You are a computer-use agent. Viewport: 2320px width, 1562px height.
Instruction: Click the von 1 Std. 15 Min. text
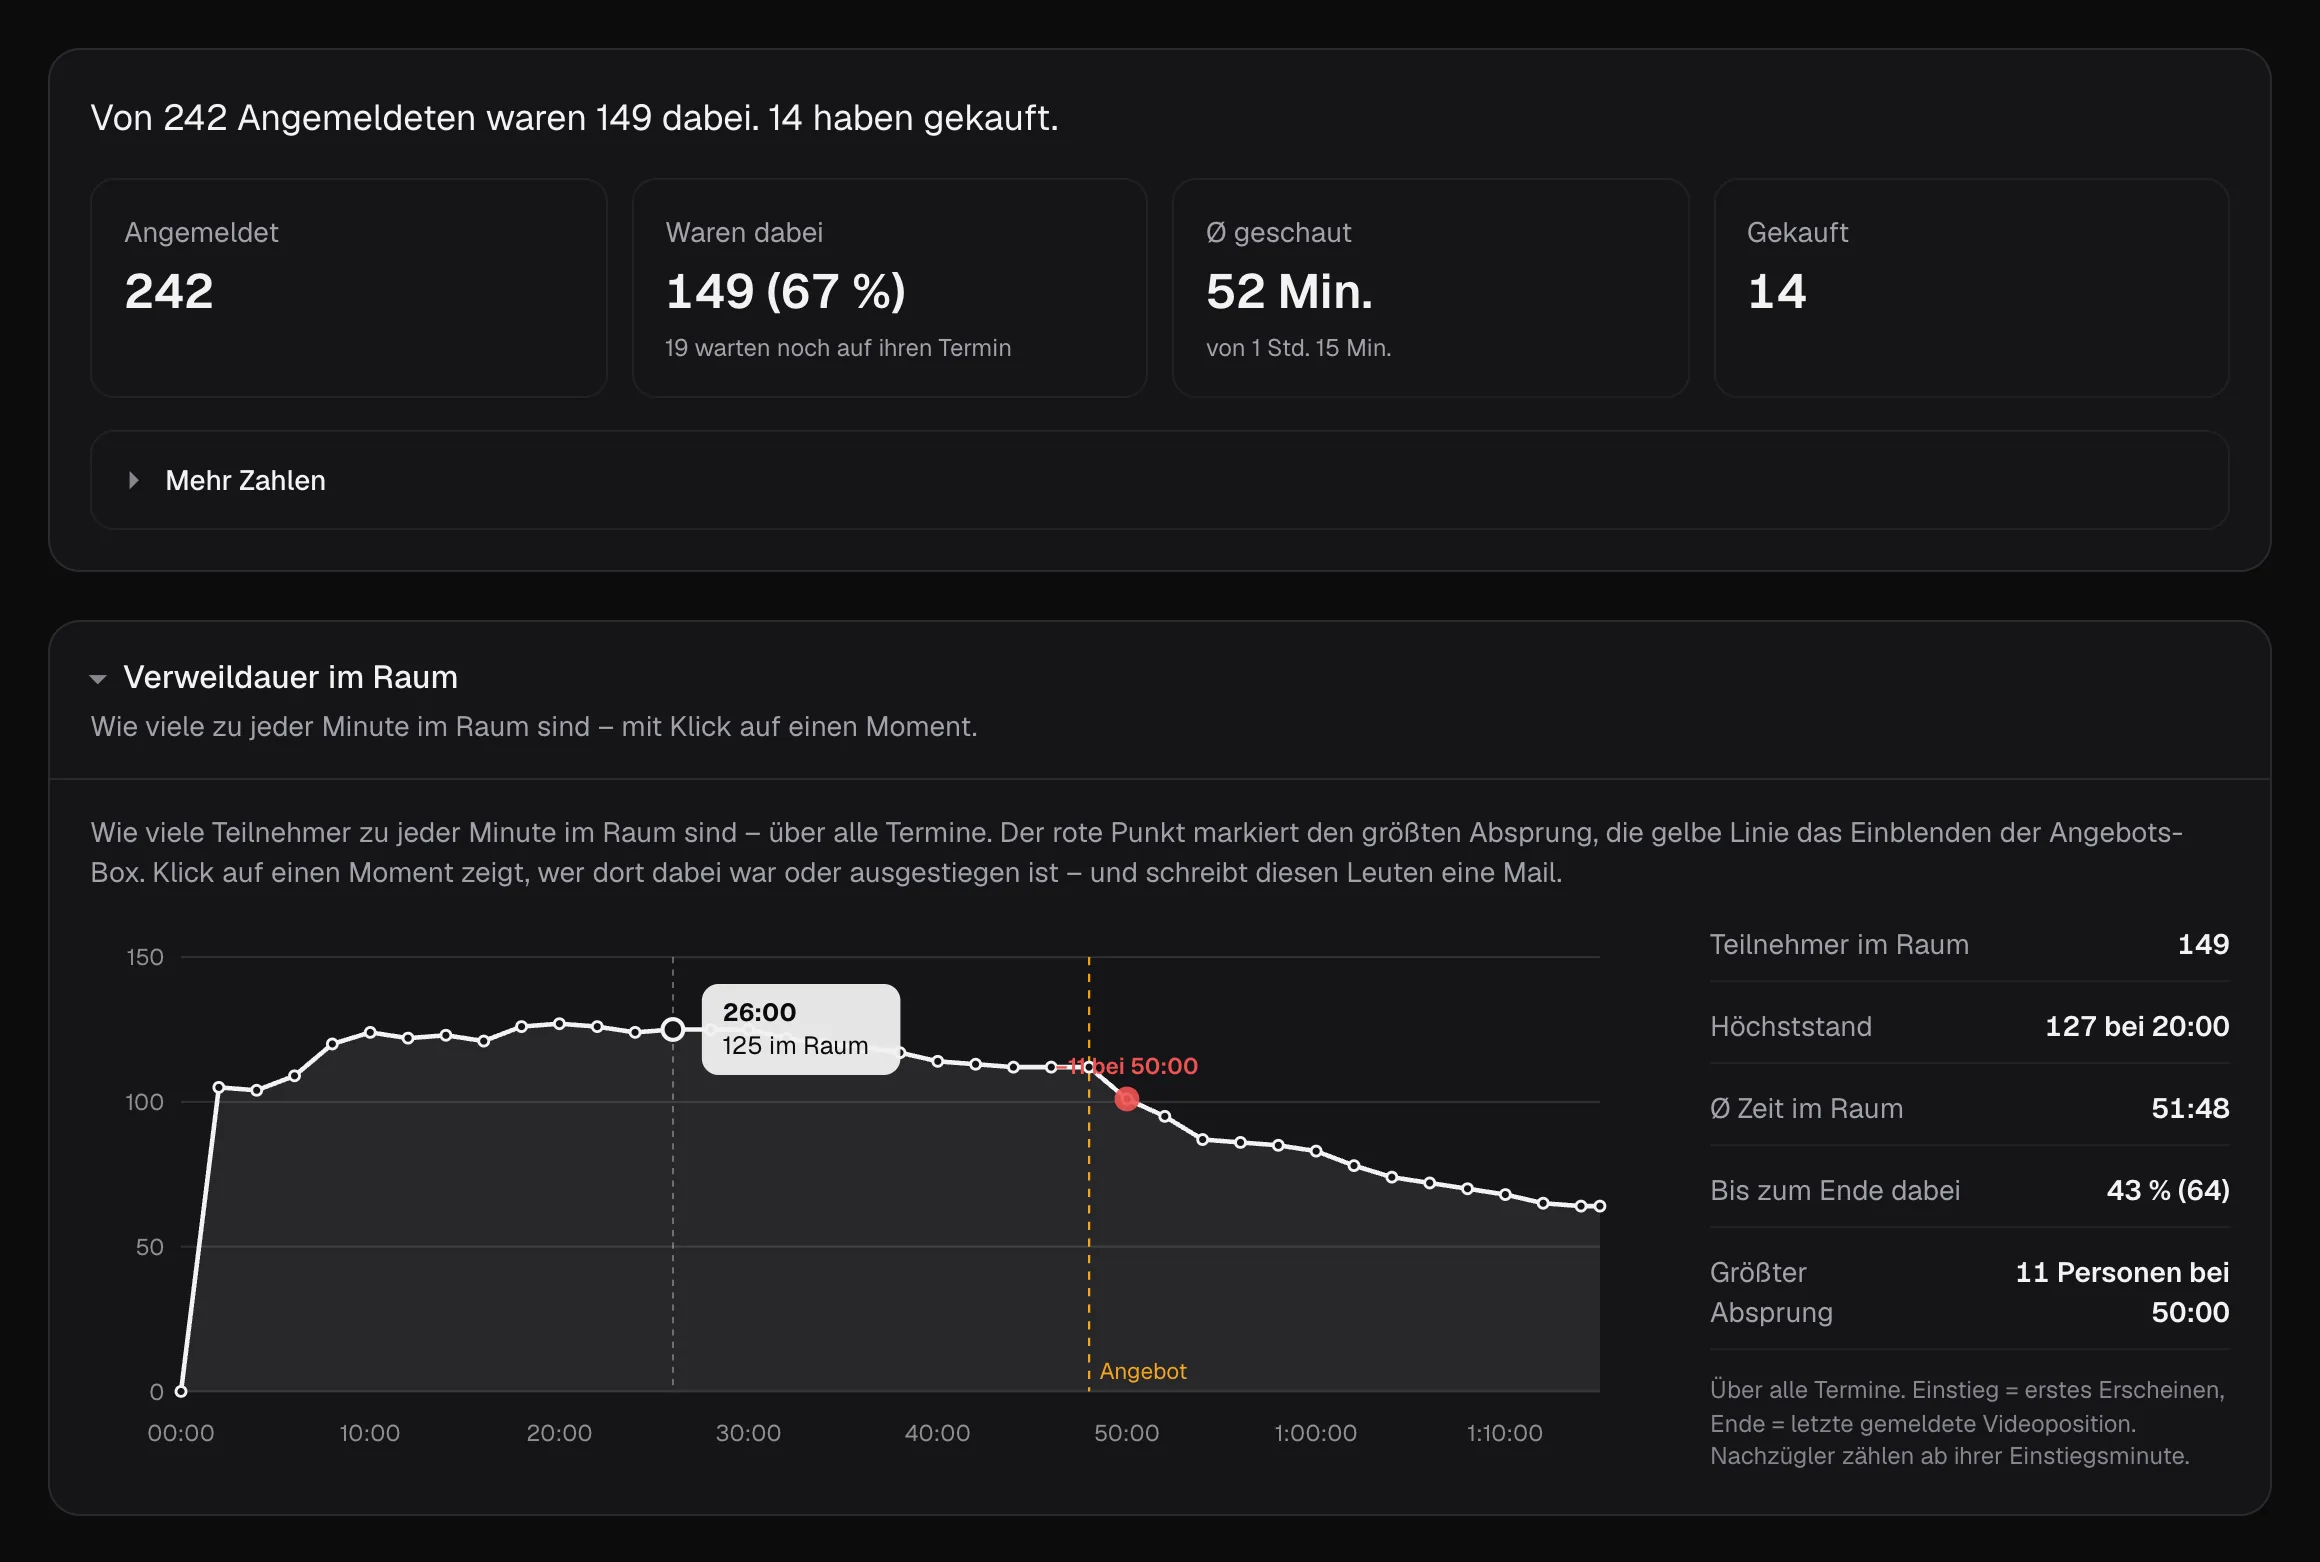pyautogui.click(x=1298, y=348)
